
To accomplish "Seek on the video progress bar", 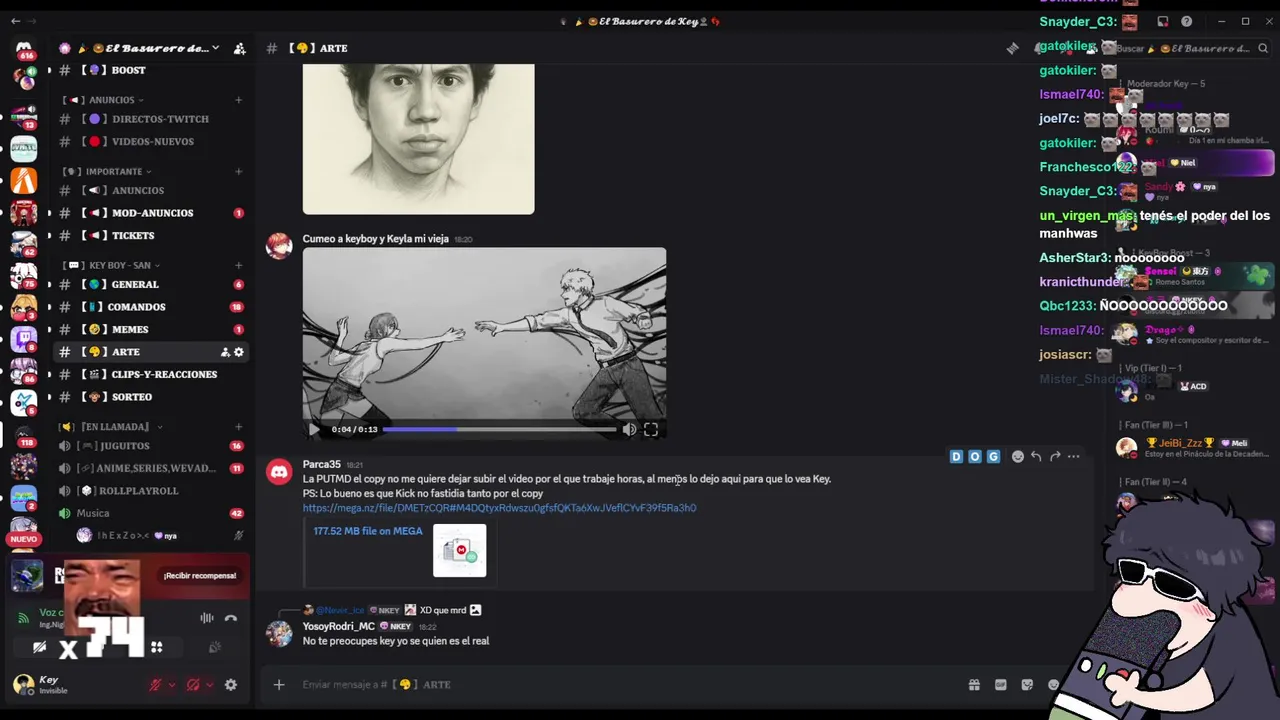I will 500,430.
